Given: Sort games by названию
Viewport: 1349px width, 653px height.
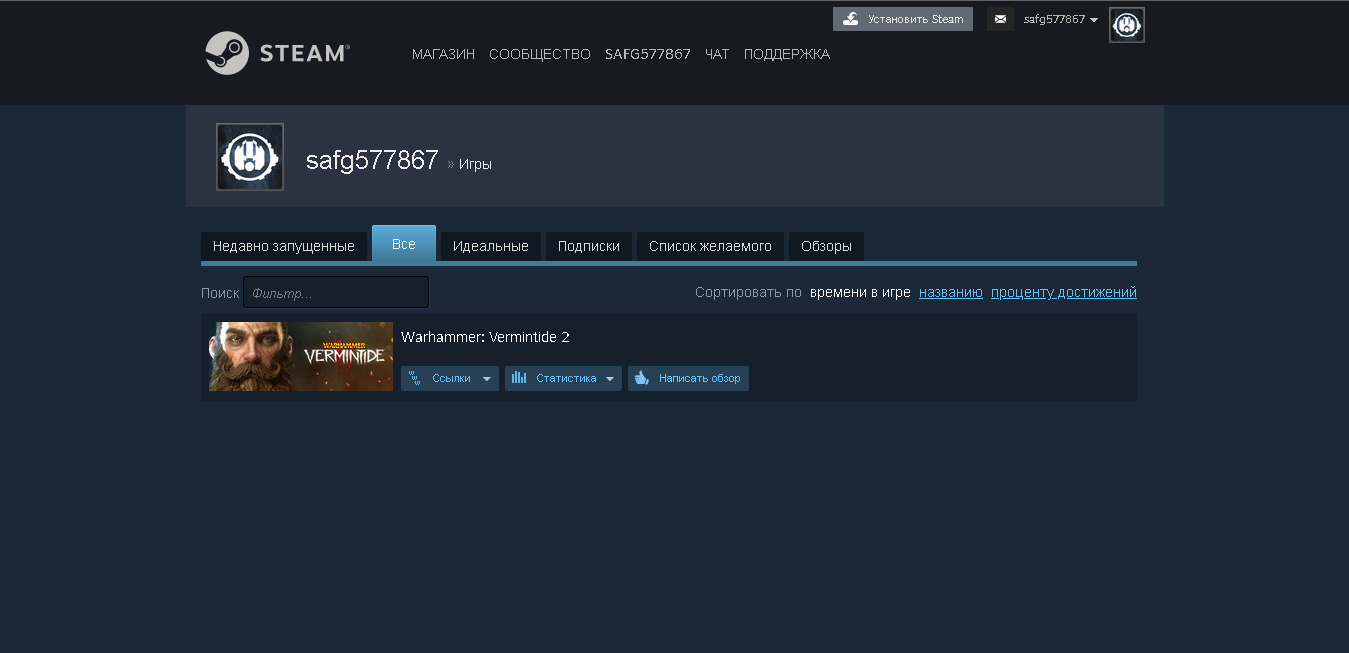Looking at the screenshot, I should click(951, 293).
